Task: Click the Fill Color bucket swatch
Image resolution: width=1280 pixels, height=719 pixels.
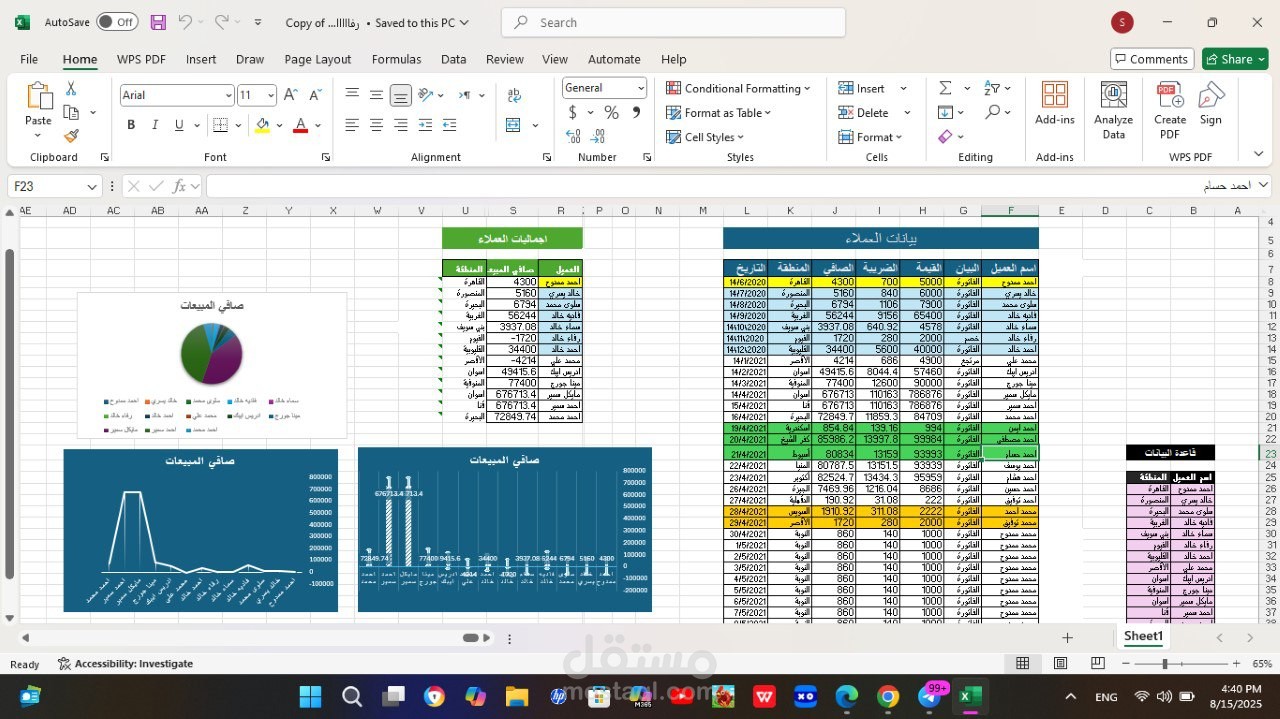Action: 262,125
